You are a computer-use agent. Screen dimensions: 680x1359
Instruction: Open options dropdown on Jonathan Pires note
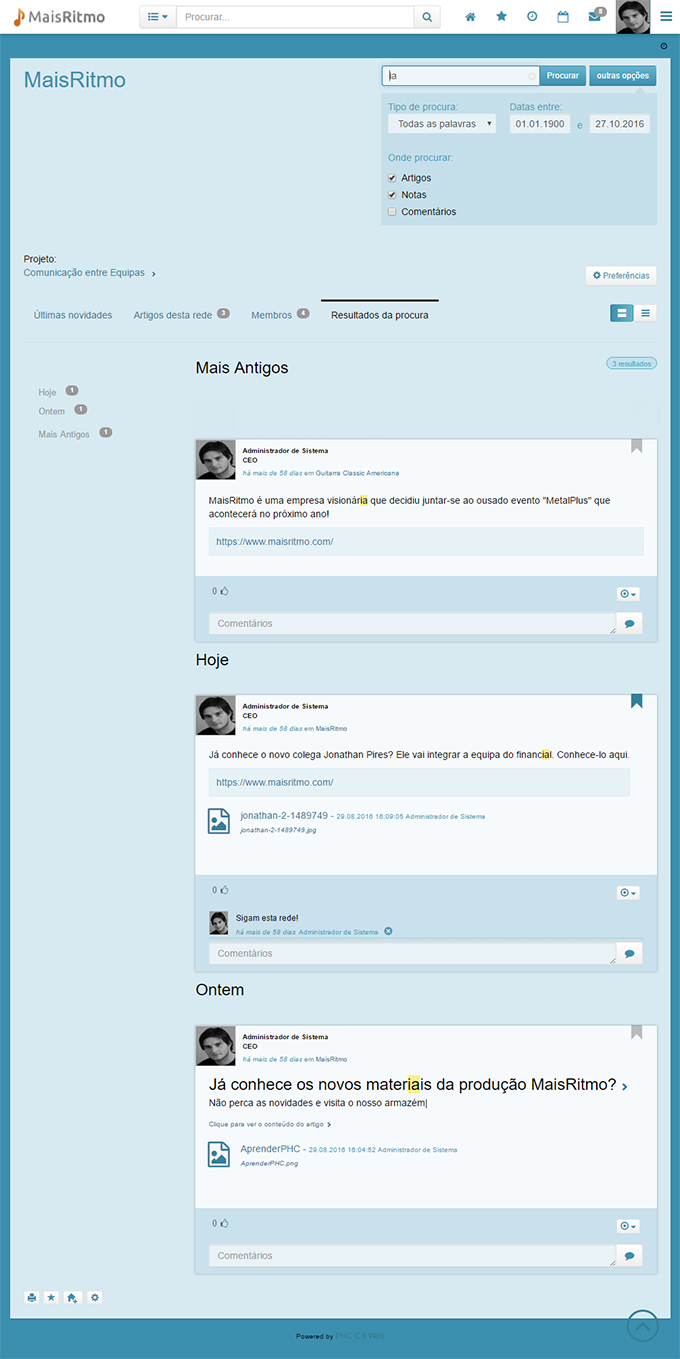point(628,893)
